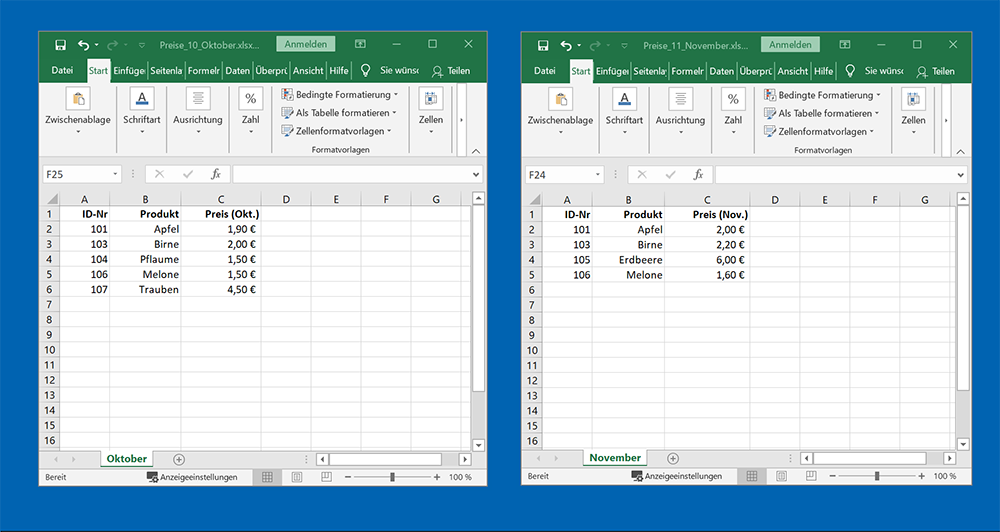The height and width of the screenshot is (532, 1000).
Task: Click Save icon in the Oktober window
Action: click(61, 45)
